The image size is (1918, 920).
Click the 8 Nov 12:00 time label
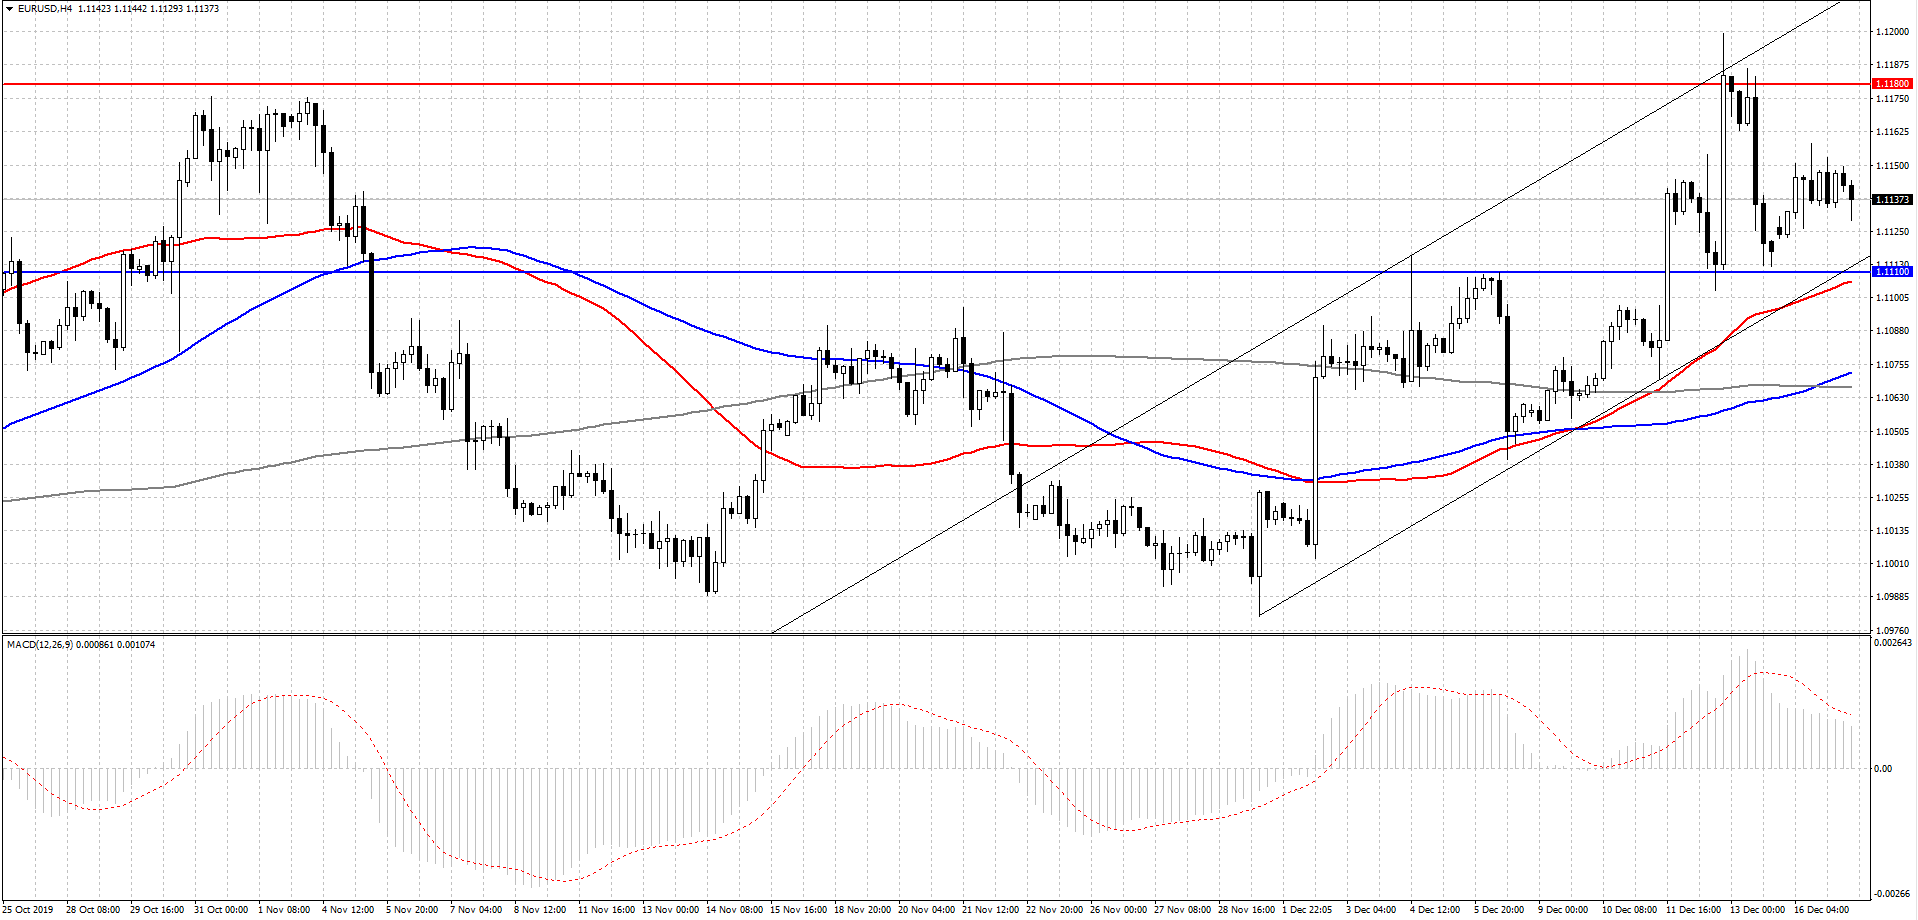(540, 910)
